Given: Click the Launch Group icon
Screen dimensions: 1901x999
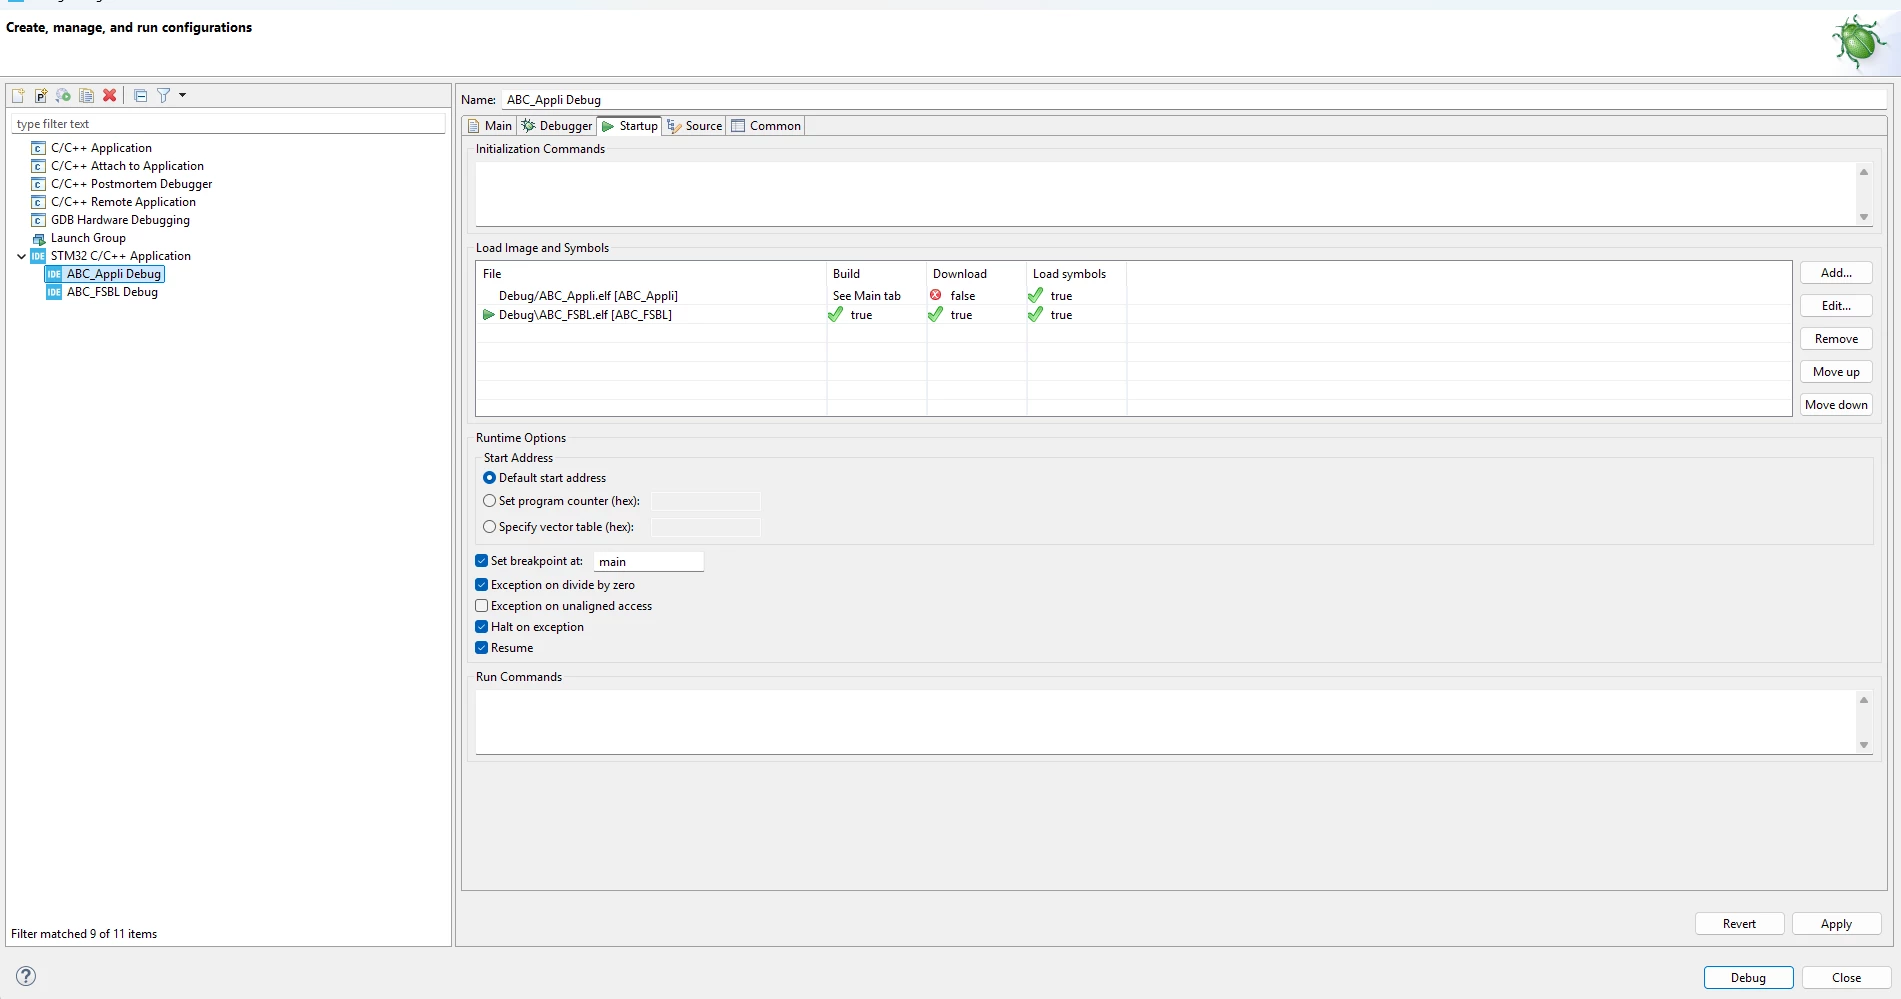Looking at the screenshot, I should coord(38,238).
